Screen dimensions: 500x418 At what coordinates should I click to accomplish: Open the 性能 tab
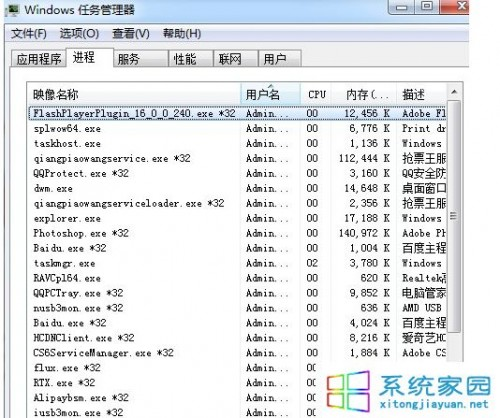pos(191,59)
